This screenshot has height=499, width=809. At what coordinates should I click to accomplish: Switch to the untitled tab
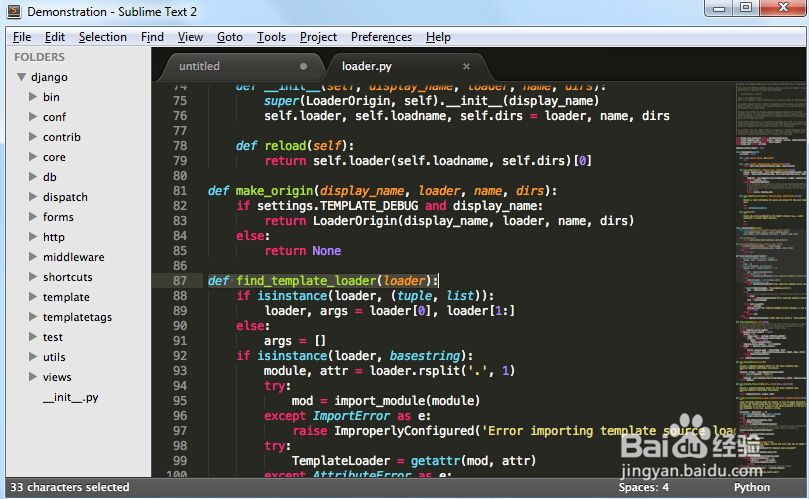[240, 66]
